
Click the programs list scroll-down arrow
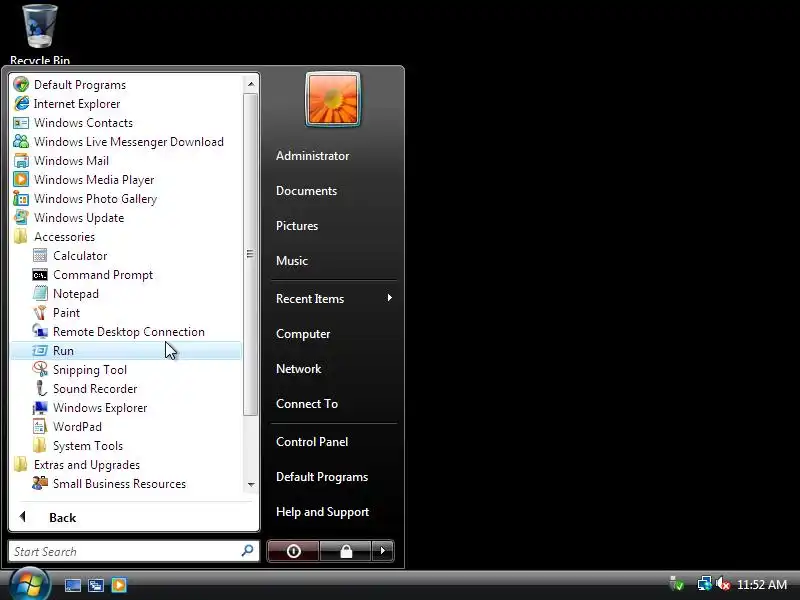(251, 485)
